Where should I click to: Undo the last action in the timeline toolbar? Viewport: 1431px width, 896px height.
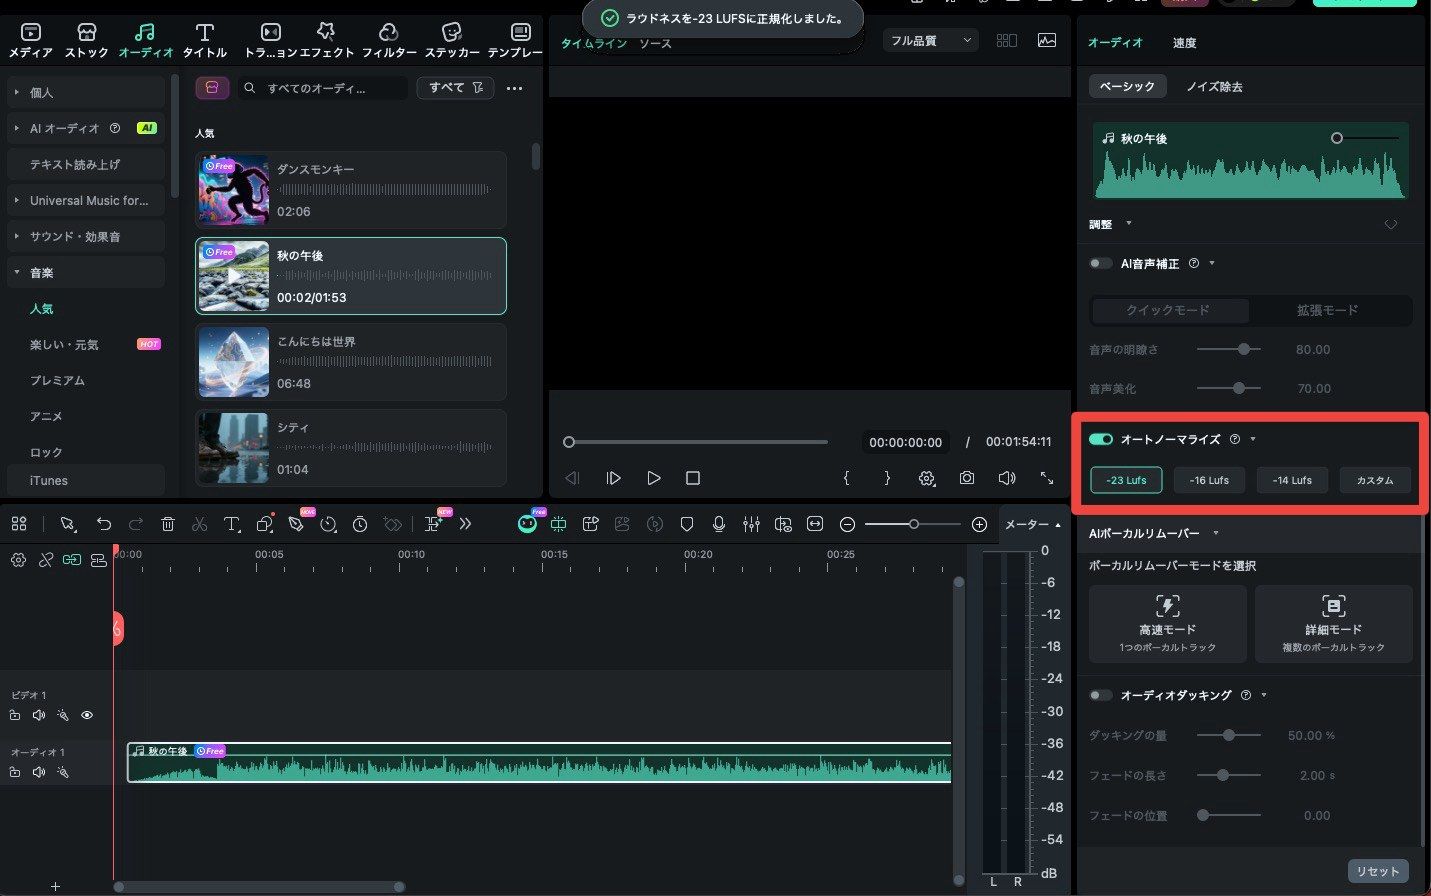[x=103, y=524]
